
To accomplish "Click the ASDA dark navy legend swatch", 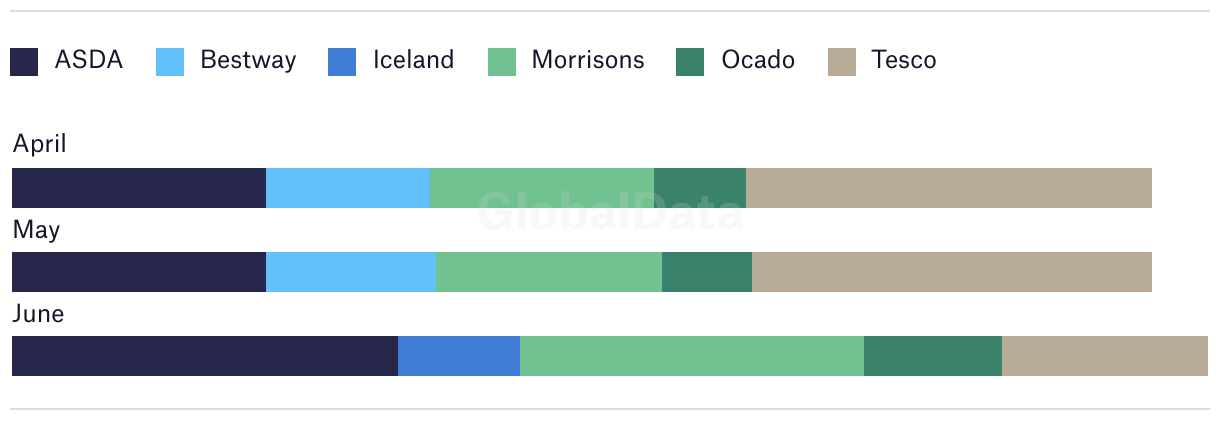I will click(24, 62).
